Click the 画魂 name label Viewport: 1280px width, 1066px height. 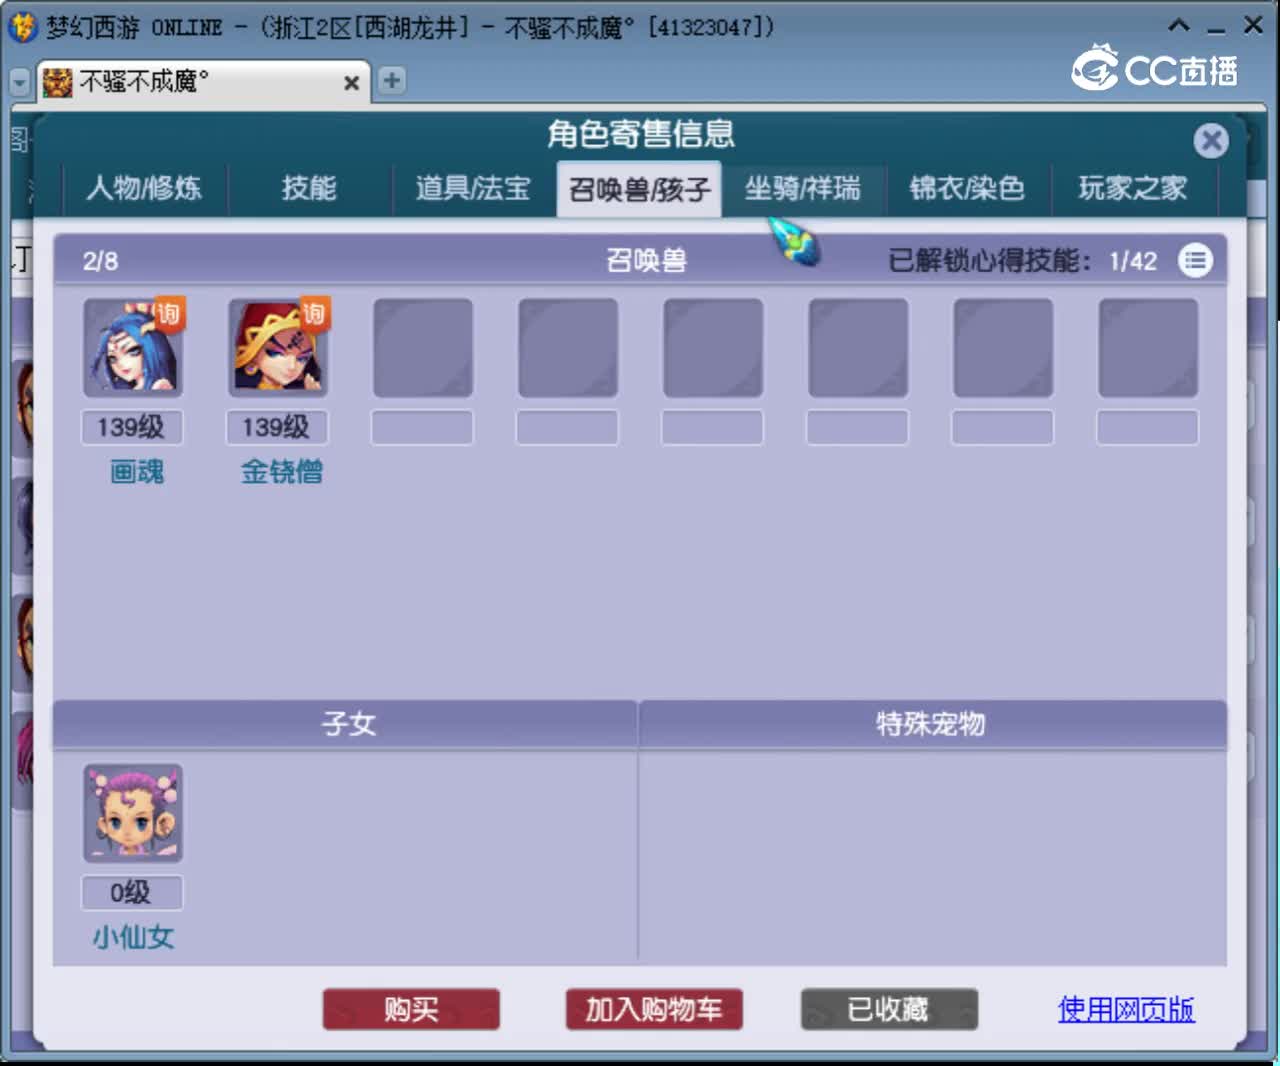pos(137,471)
